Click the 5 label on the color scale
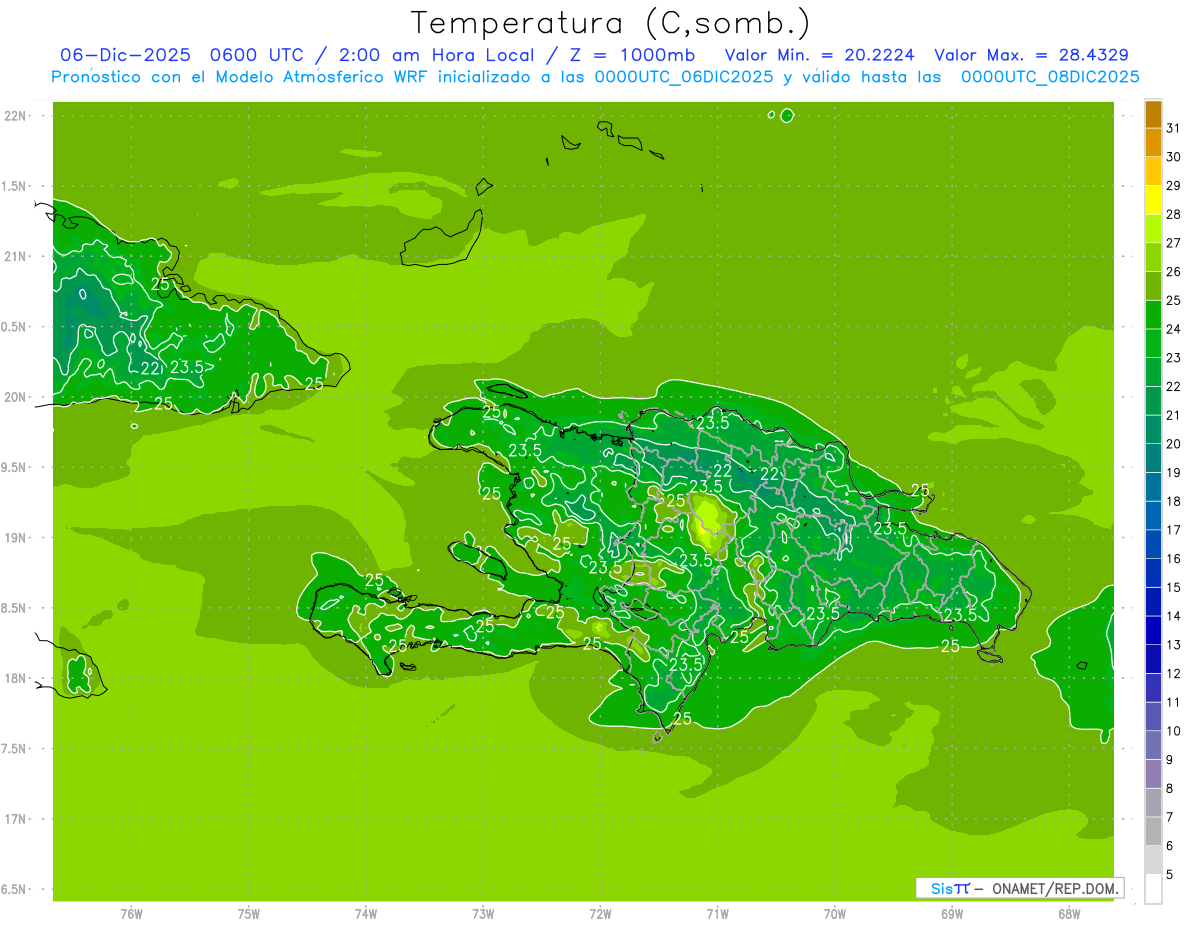 click(1170, 875)
